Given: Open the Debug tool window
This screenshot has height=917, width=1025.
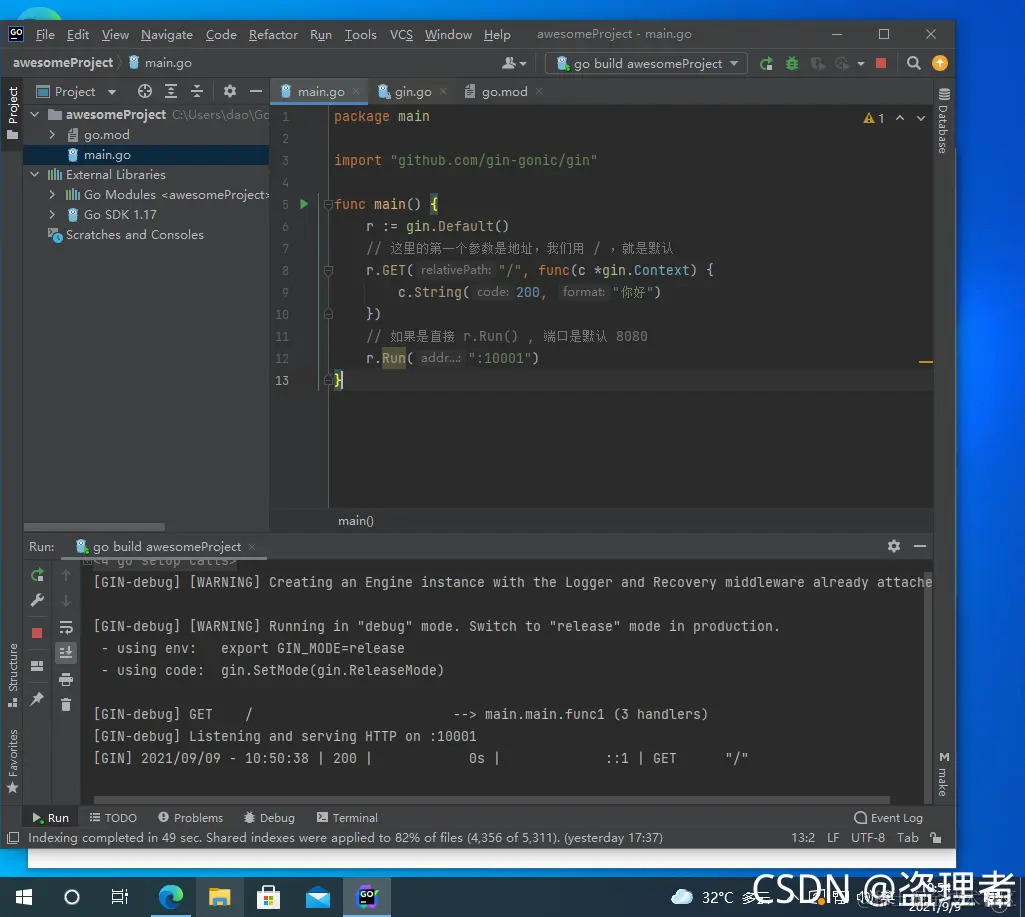Looking at the screenshot, I should [x=269, y=818].
